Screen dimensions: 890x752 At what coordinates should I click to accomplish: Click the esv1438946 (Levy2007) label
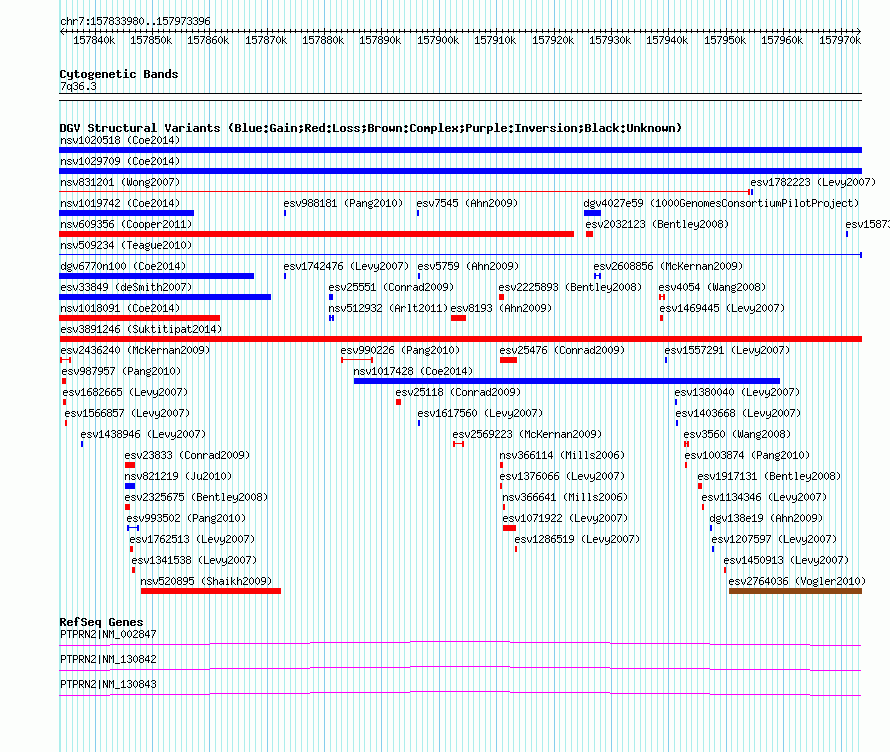click(x=143, y=434)
